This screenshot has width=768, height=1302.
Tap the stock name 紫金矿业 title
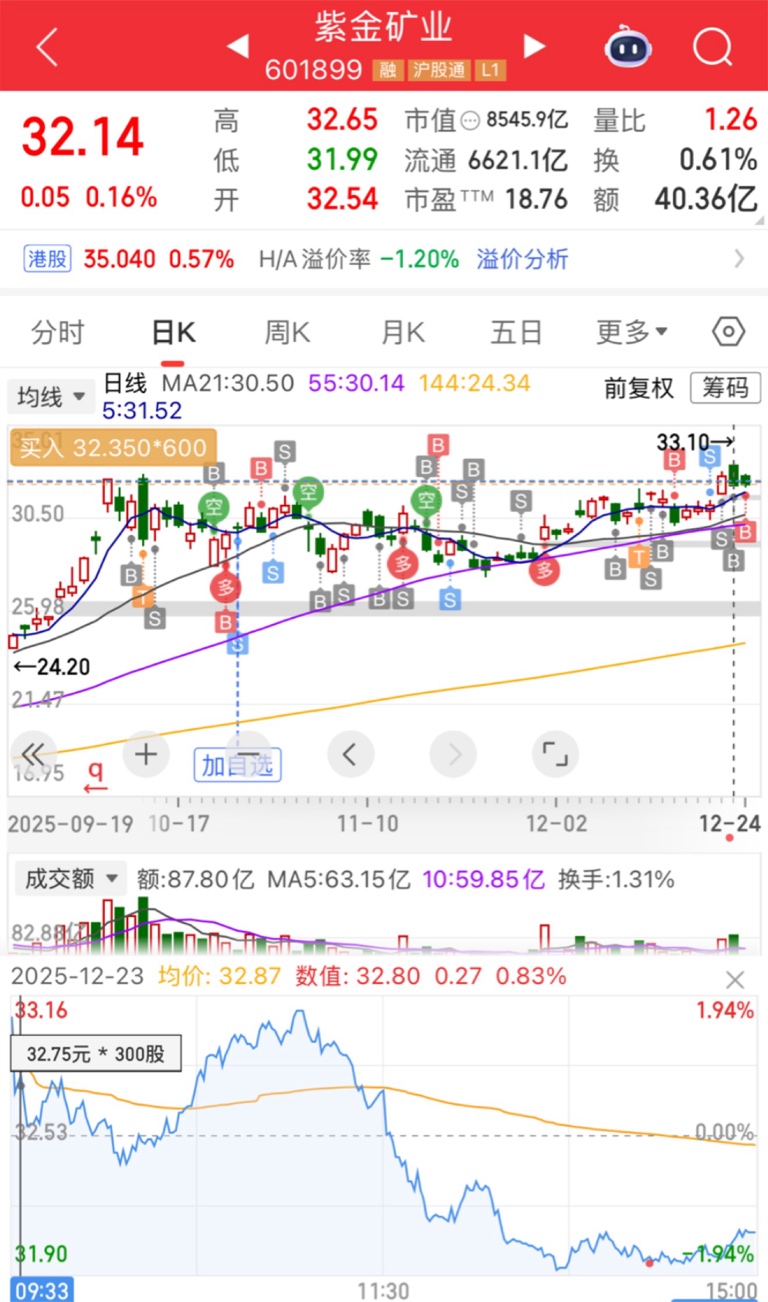click(384, 27)
